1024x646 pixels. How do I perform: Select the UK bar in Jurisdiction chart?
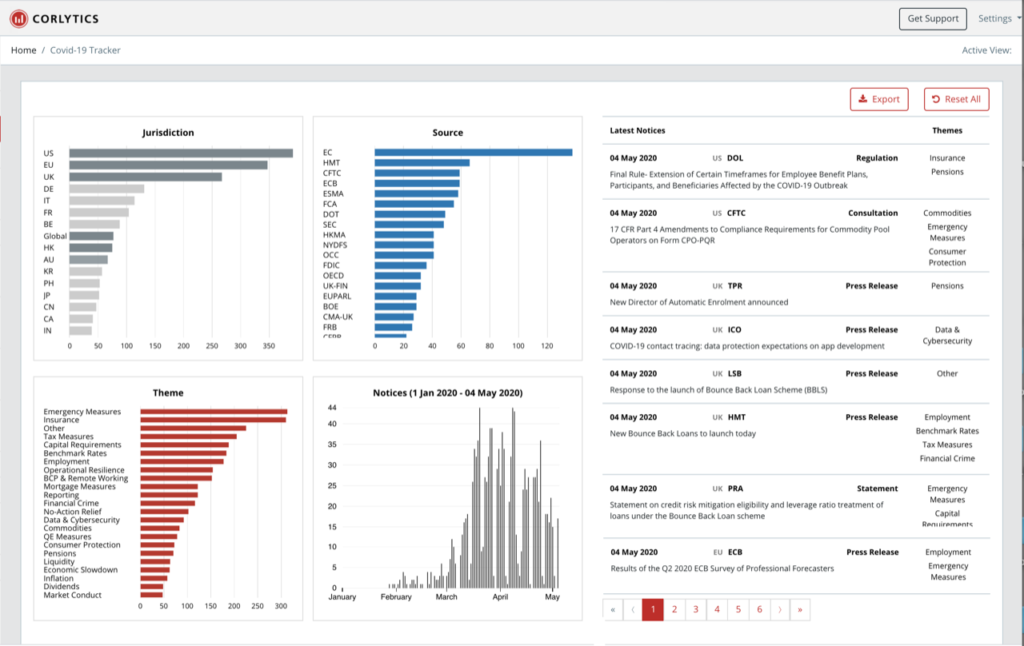[145, 177]
